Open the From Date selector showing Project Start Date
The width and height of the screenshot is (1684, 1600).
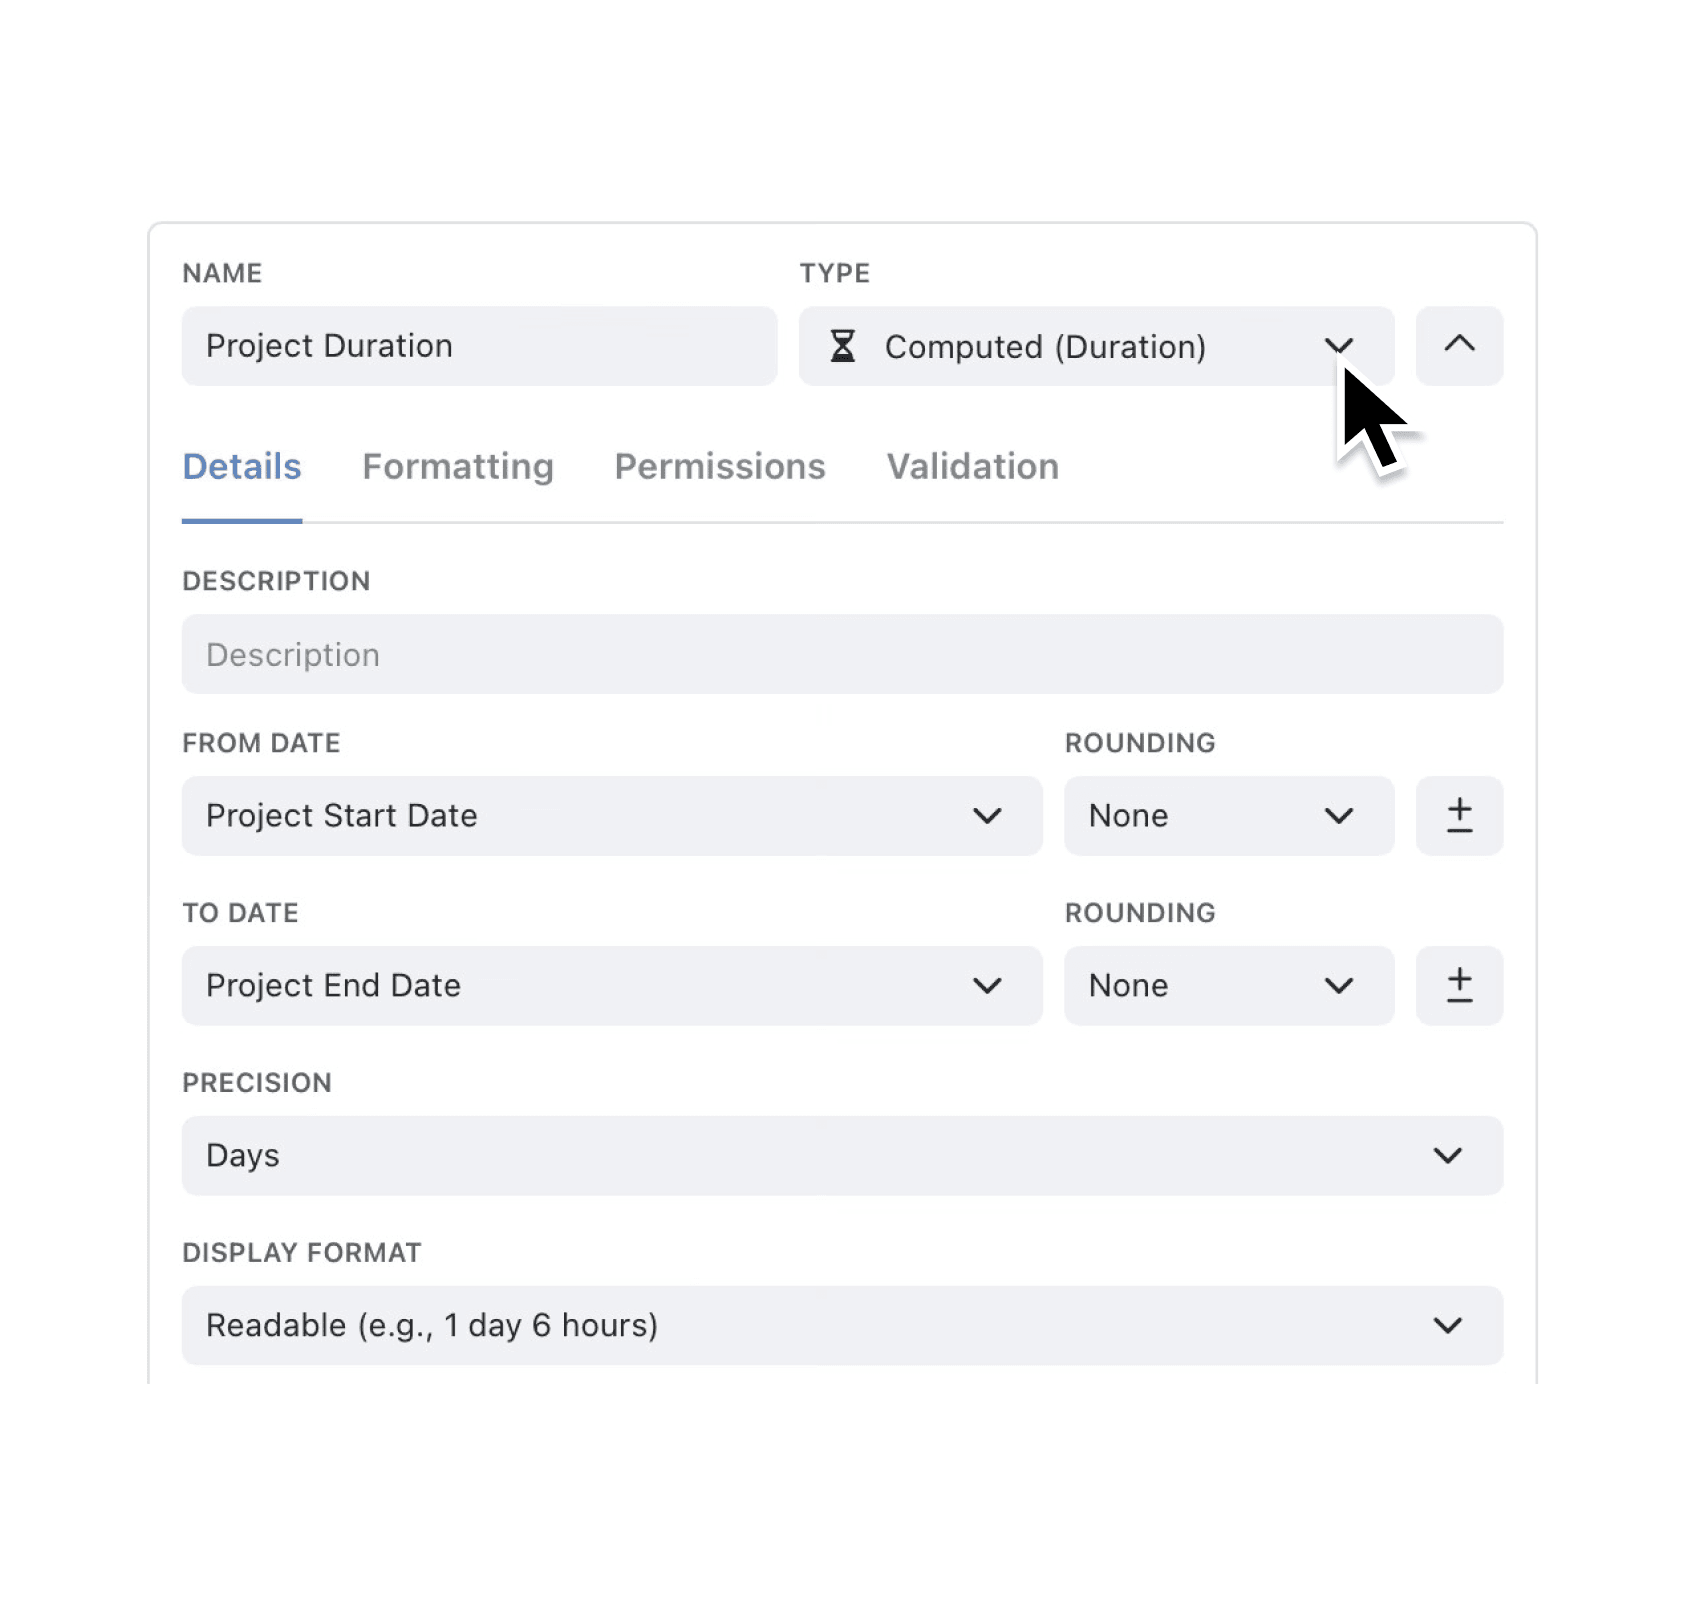[x=988, y=816]
